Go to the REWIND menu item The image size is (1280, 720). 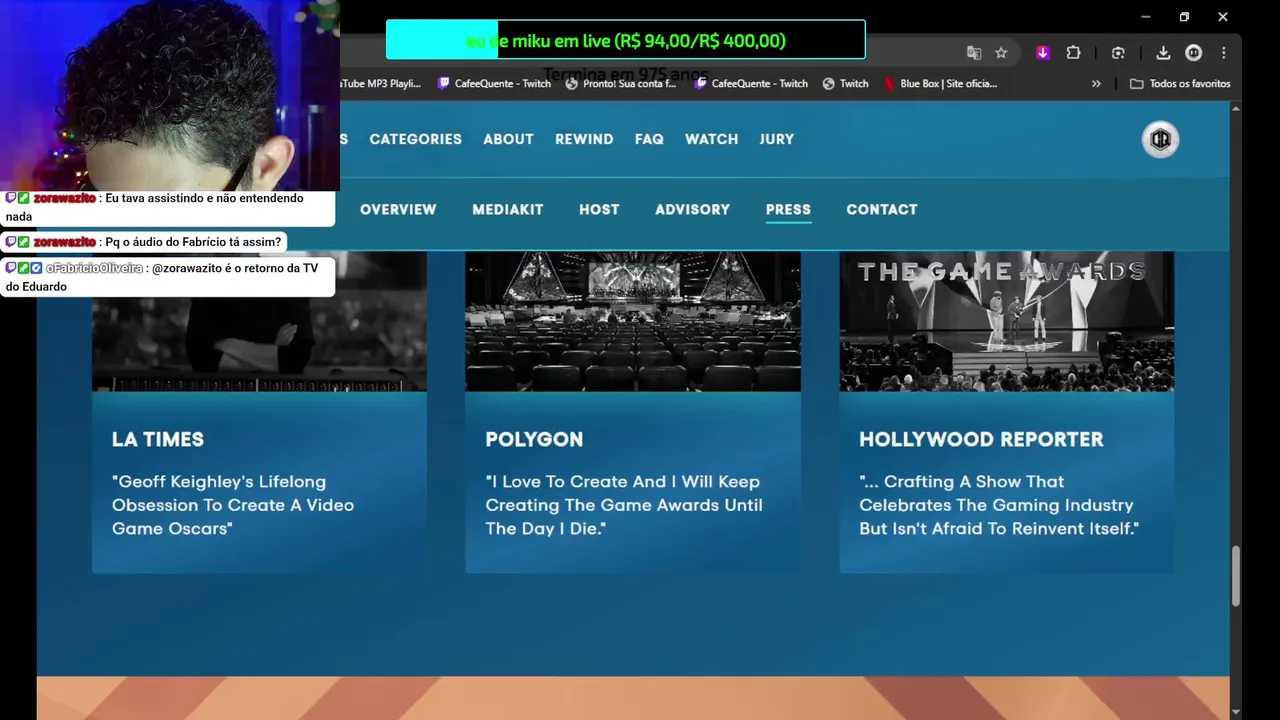584,139
